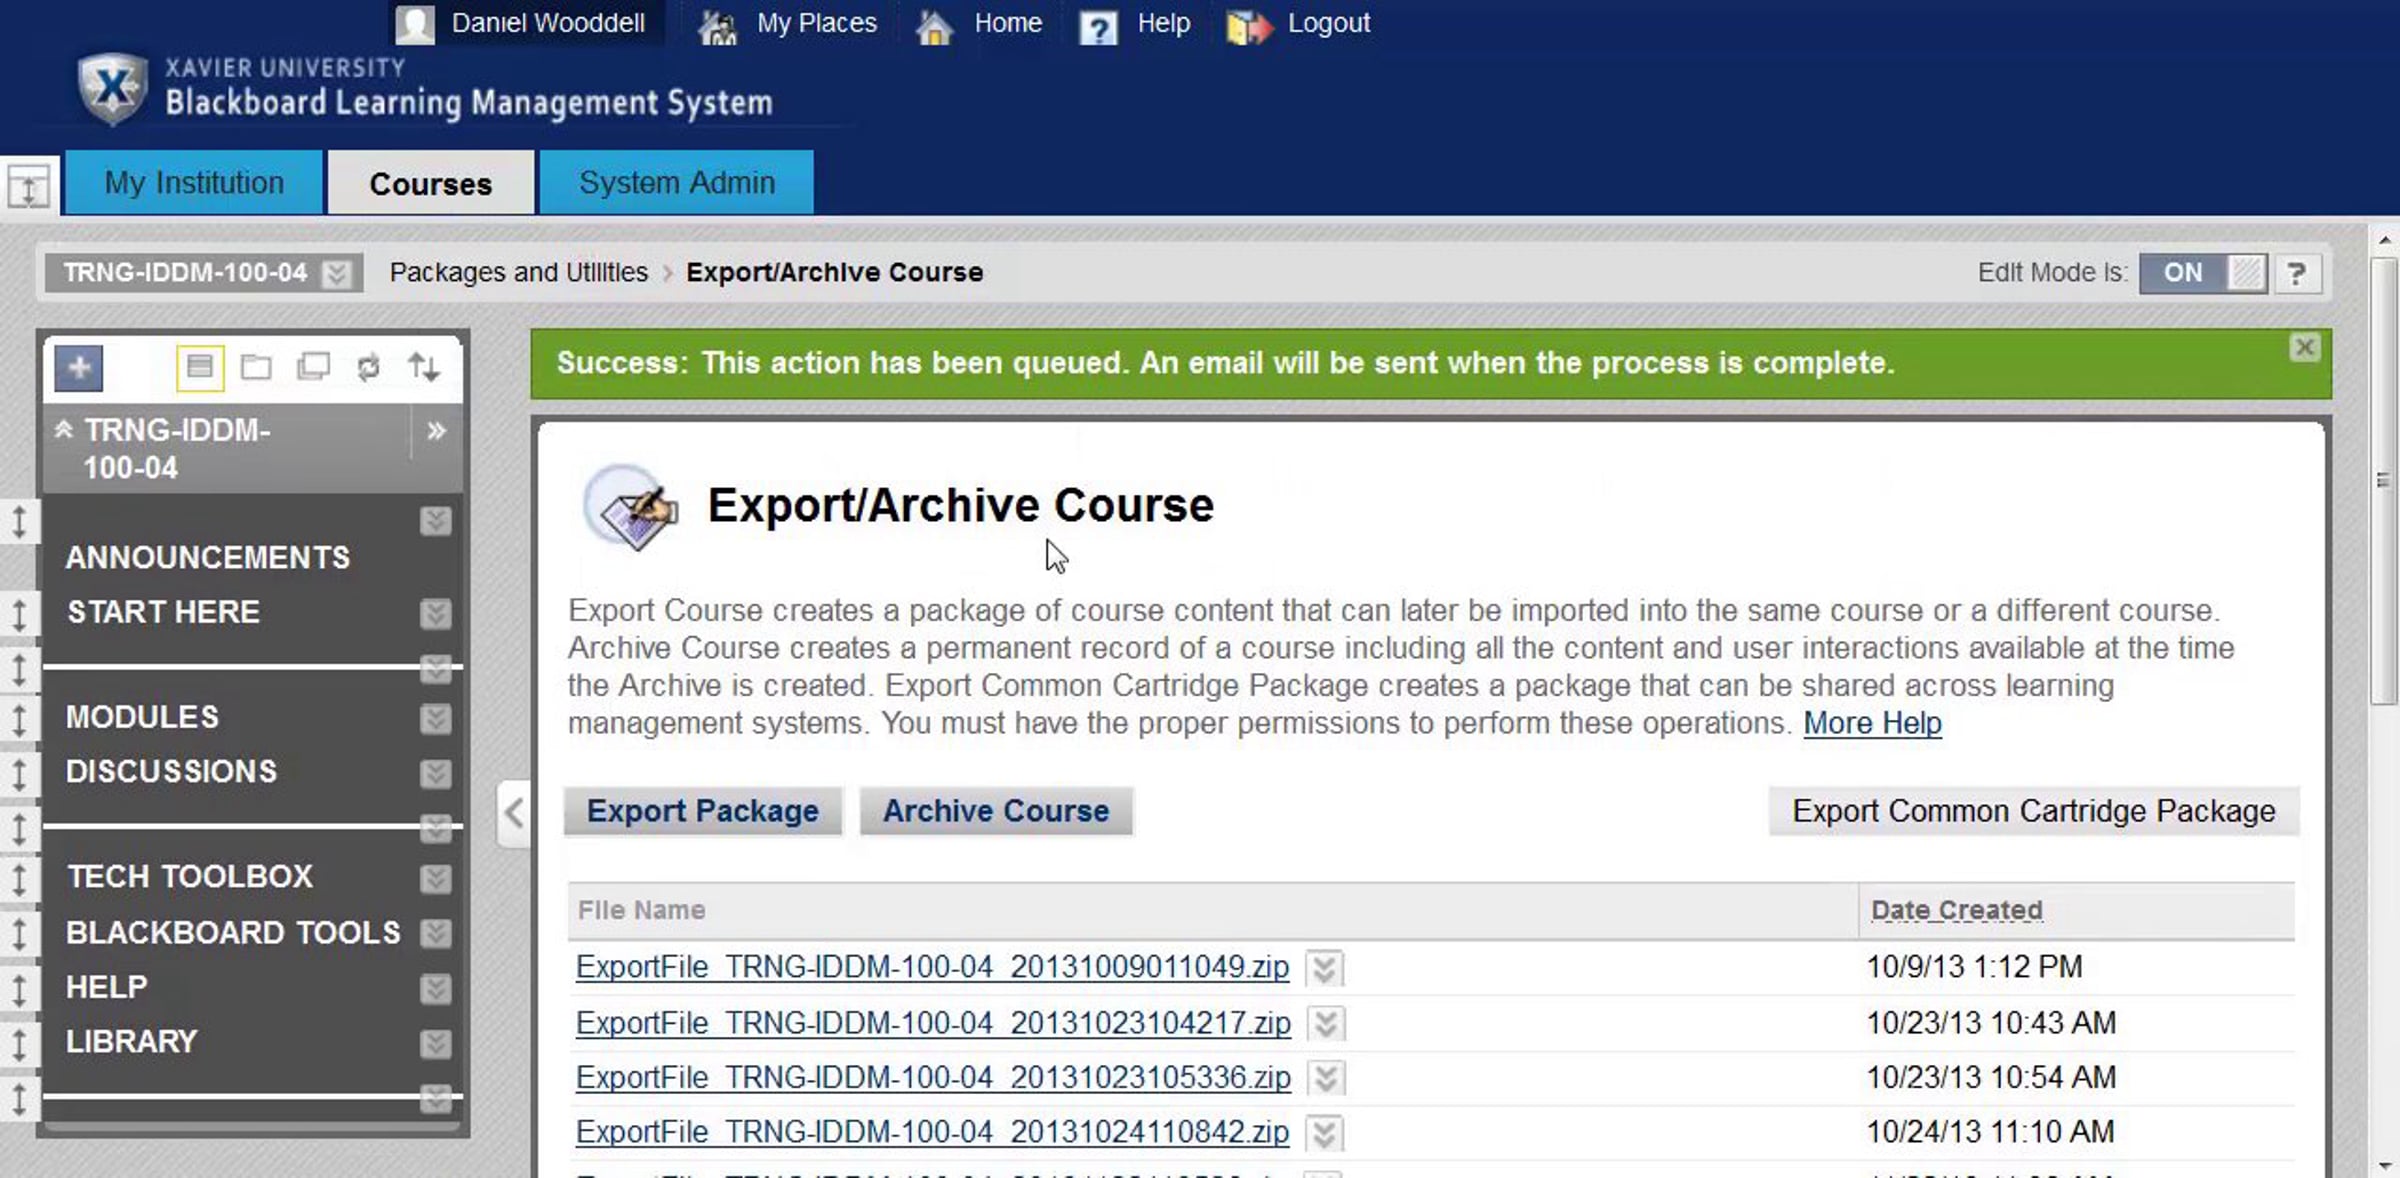Viewport: 2400px width, 1178px height.
Task: Open the Modules course menu item
Action: point(142,717)
